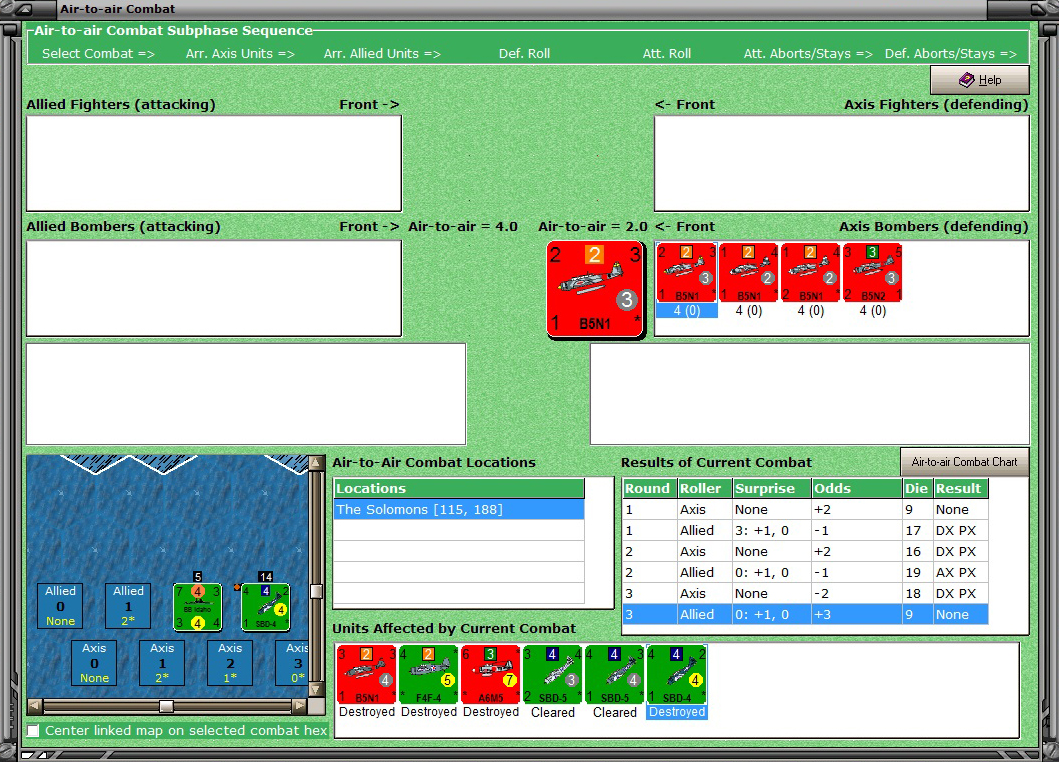The height and width of the screenshot is (762, 1059).
Task: Click the map vertical scrollbar down arrow
Action: point(315,690)
